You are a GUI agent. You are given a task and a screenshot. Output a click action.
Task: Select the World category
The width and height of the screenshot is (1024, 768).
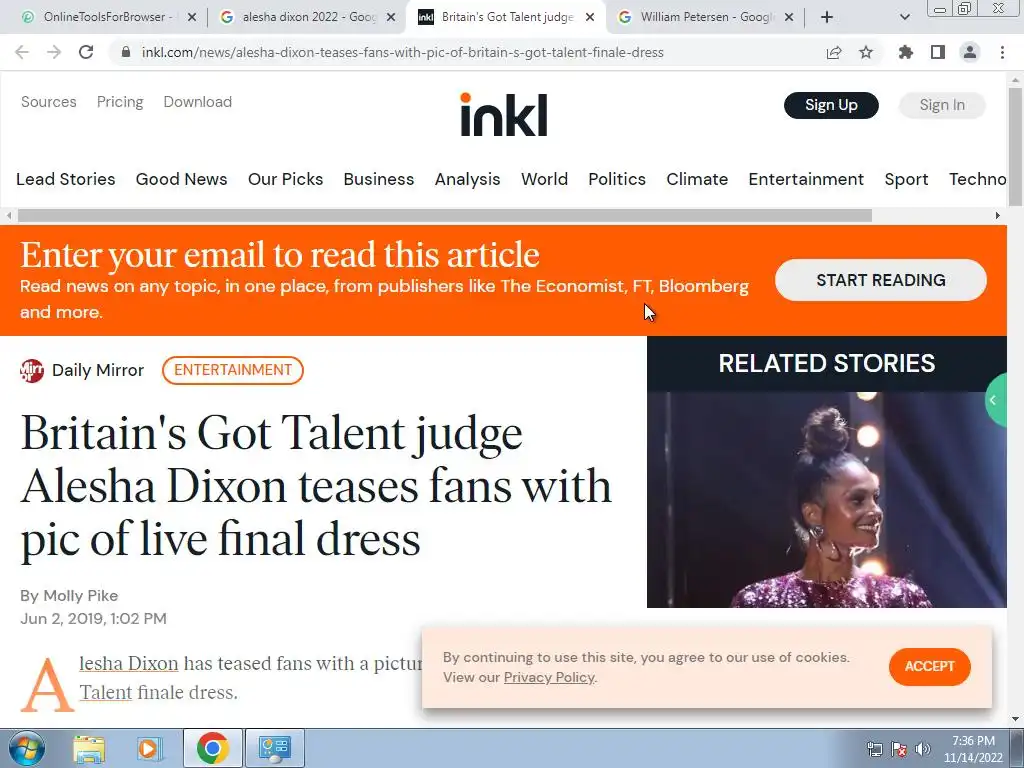(x=544, y=179)
